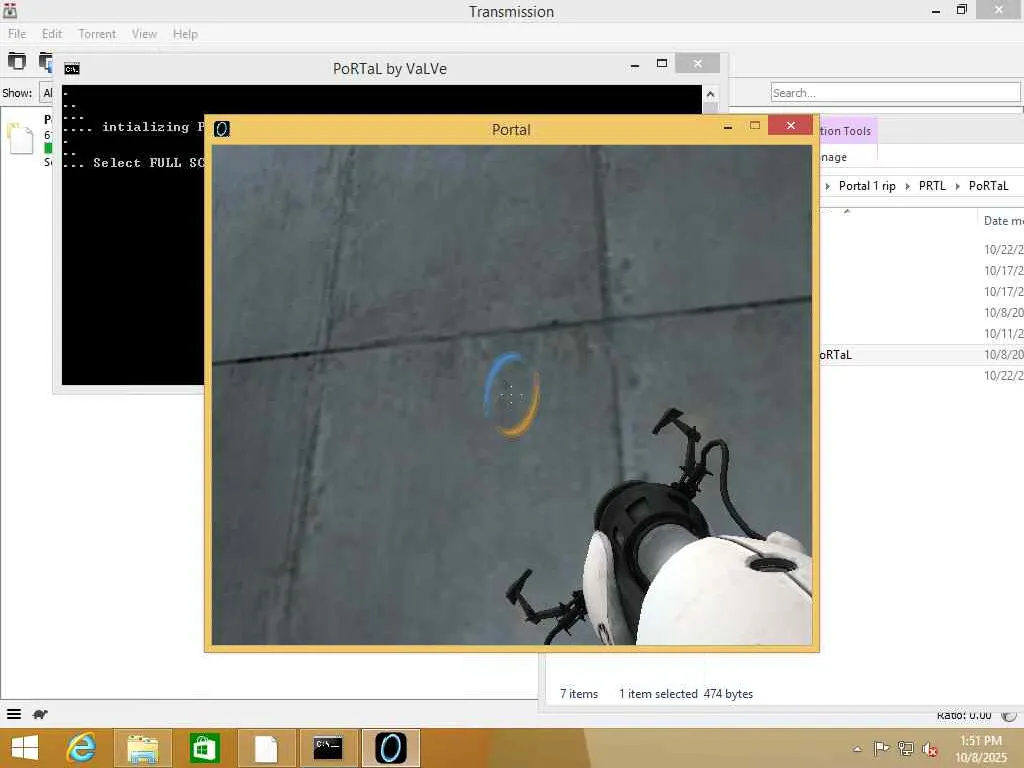Viewport: 1024px width, 768px height.
Task: Close the PoRTaL by VaLVe console window
Action: pyautogui.click(x=697, y=63)
